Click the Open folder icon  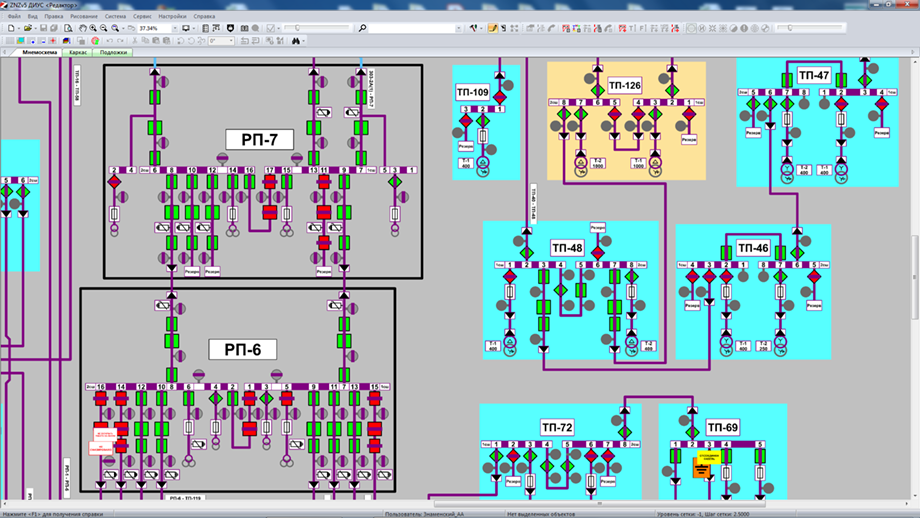[29, 28]
